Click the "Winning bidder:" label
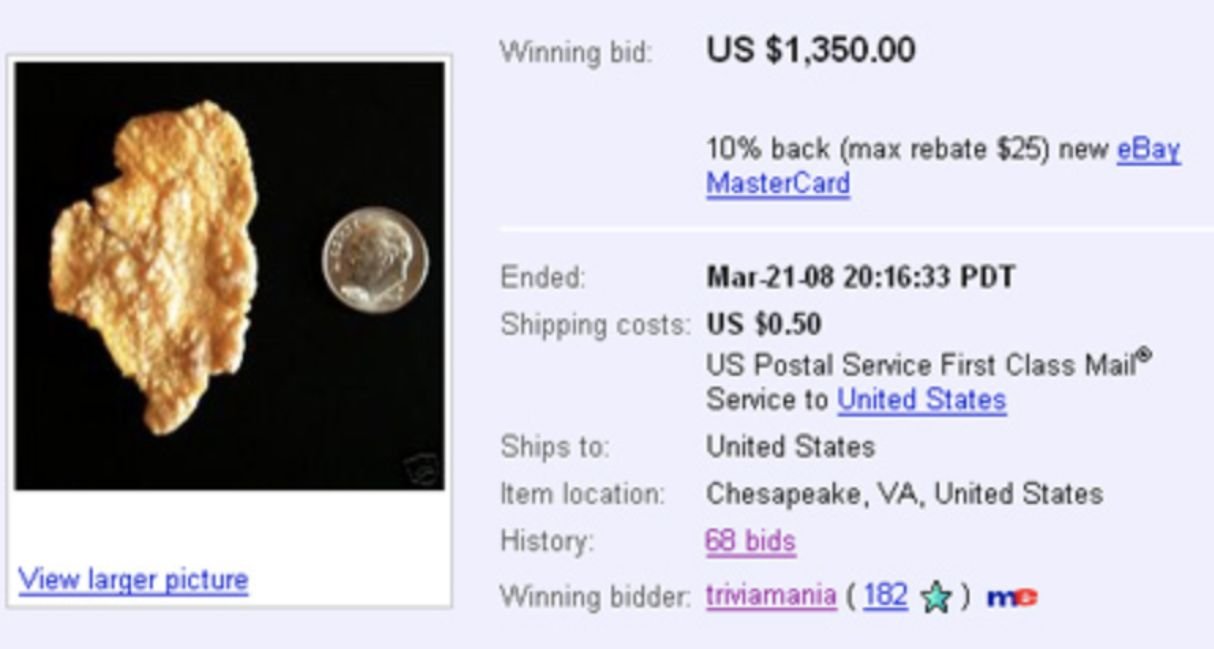 tap(594, 597)
